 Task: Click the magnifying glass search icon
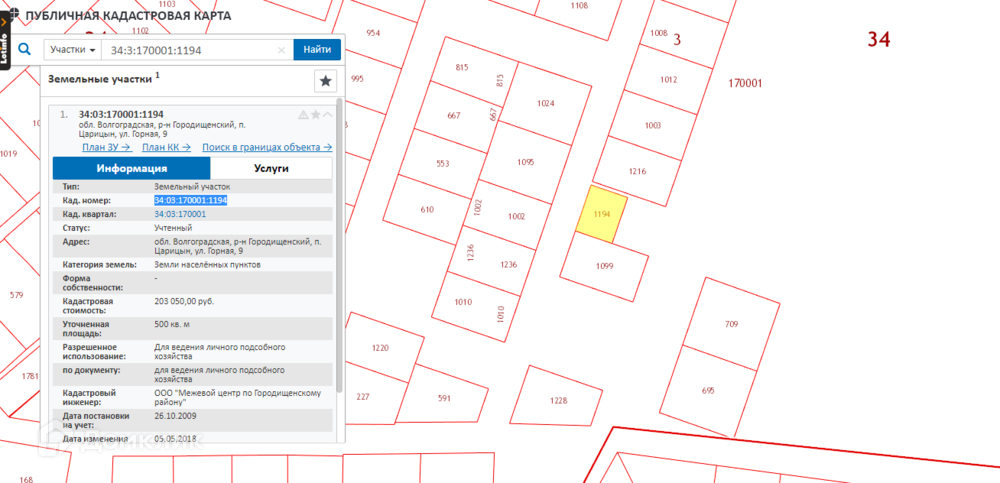pyautogui.click(x=24, y=49)
